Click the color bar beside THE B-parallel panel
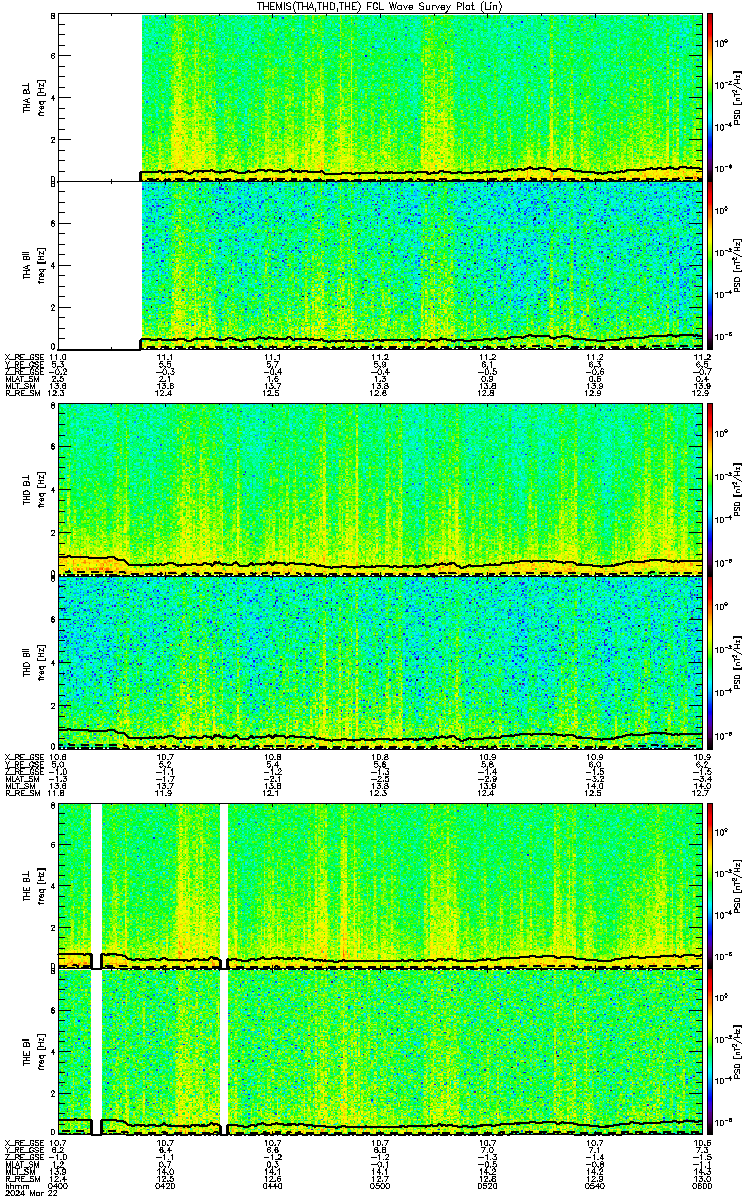This screenshot has width=750, height=1200. 711,1052
